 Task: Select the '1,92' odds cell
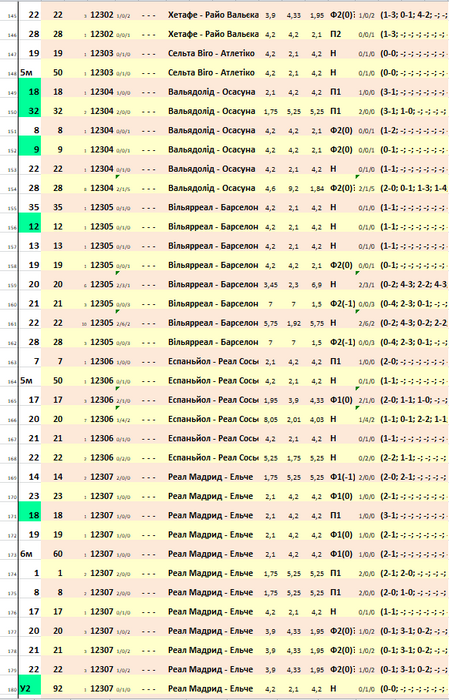pos(294,323)
